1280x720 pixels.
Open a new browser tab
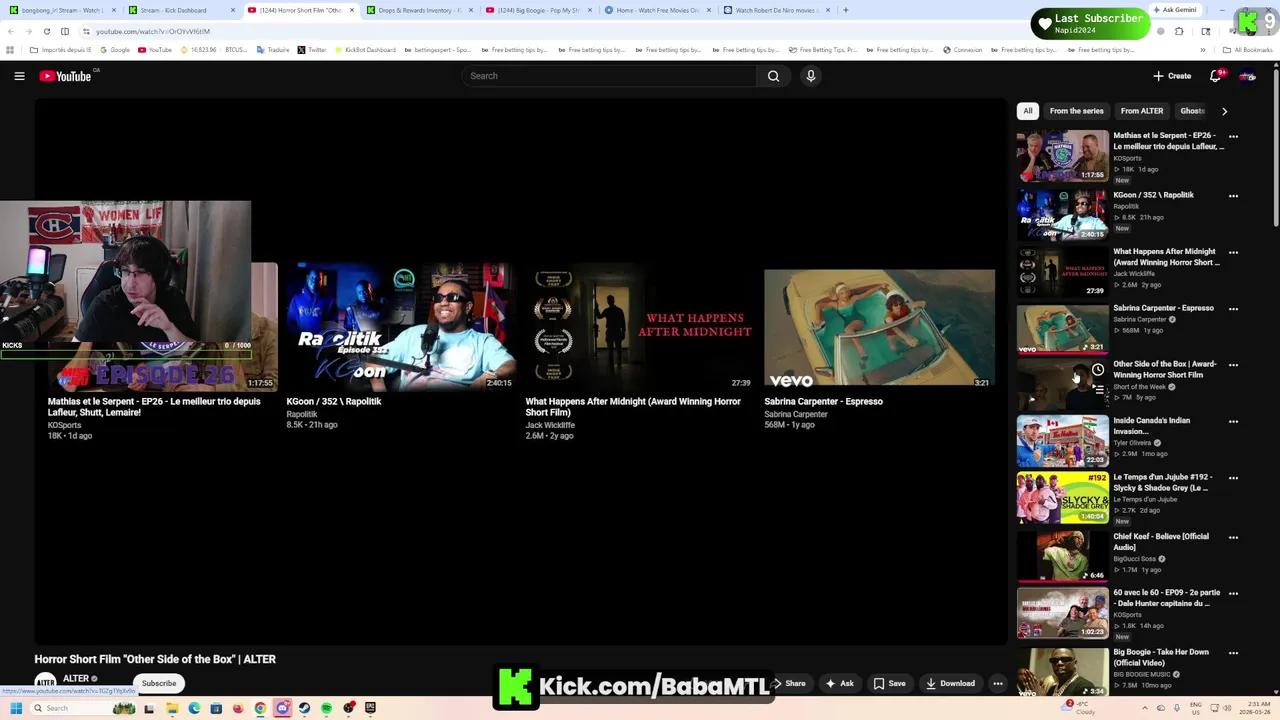(846, 10)
